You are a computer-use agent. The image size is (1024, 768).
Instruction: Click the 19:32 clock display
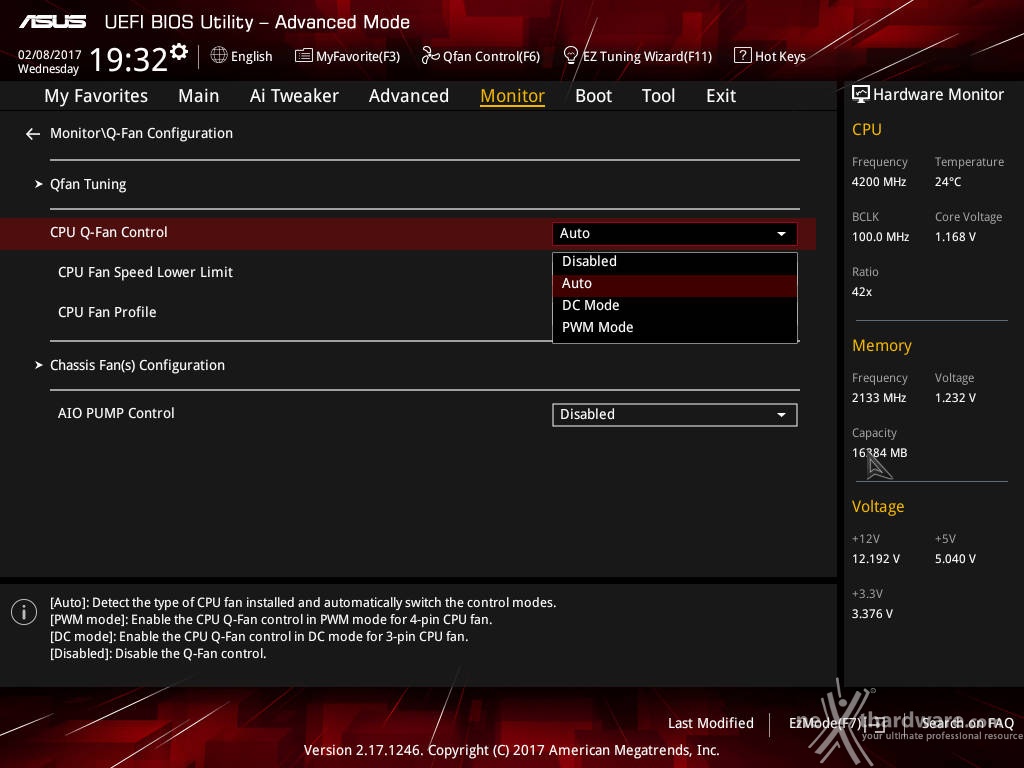point(129,59)
